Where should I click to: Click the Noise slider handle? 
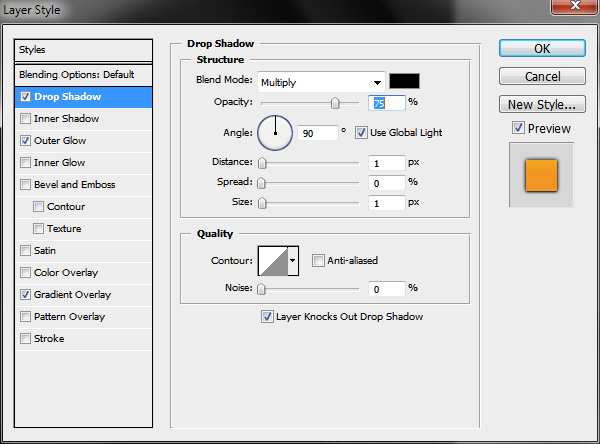point(261,289)
